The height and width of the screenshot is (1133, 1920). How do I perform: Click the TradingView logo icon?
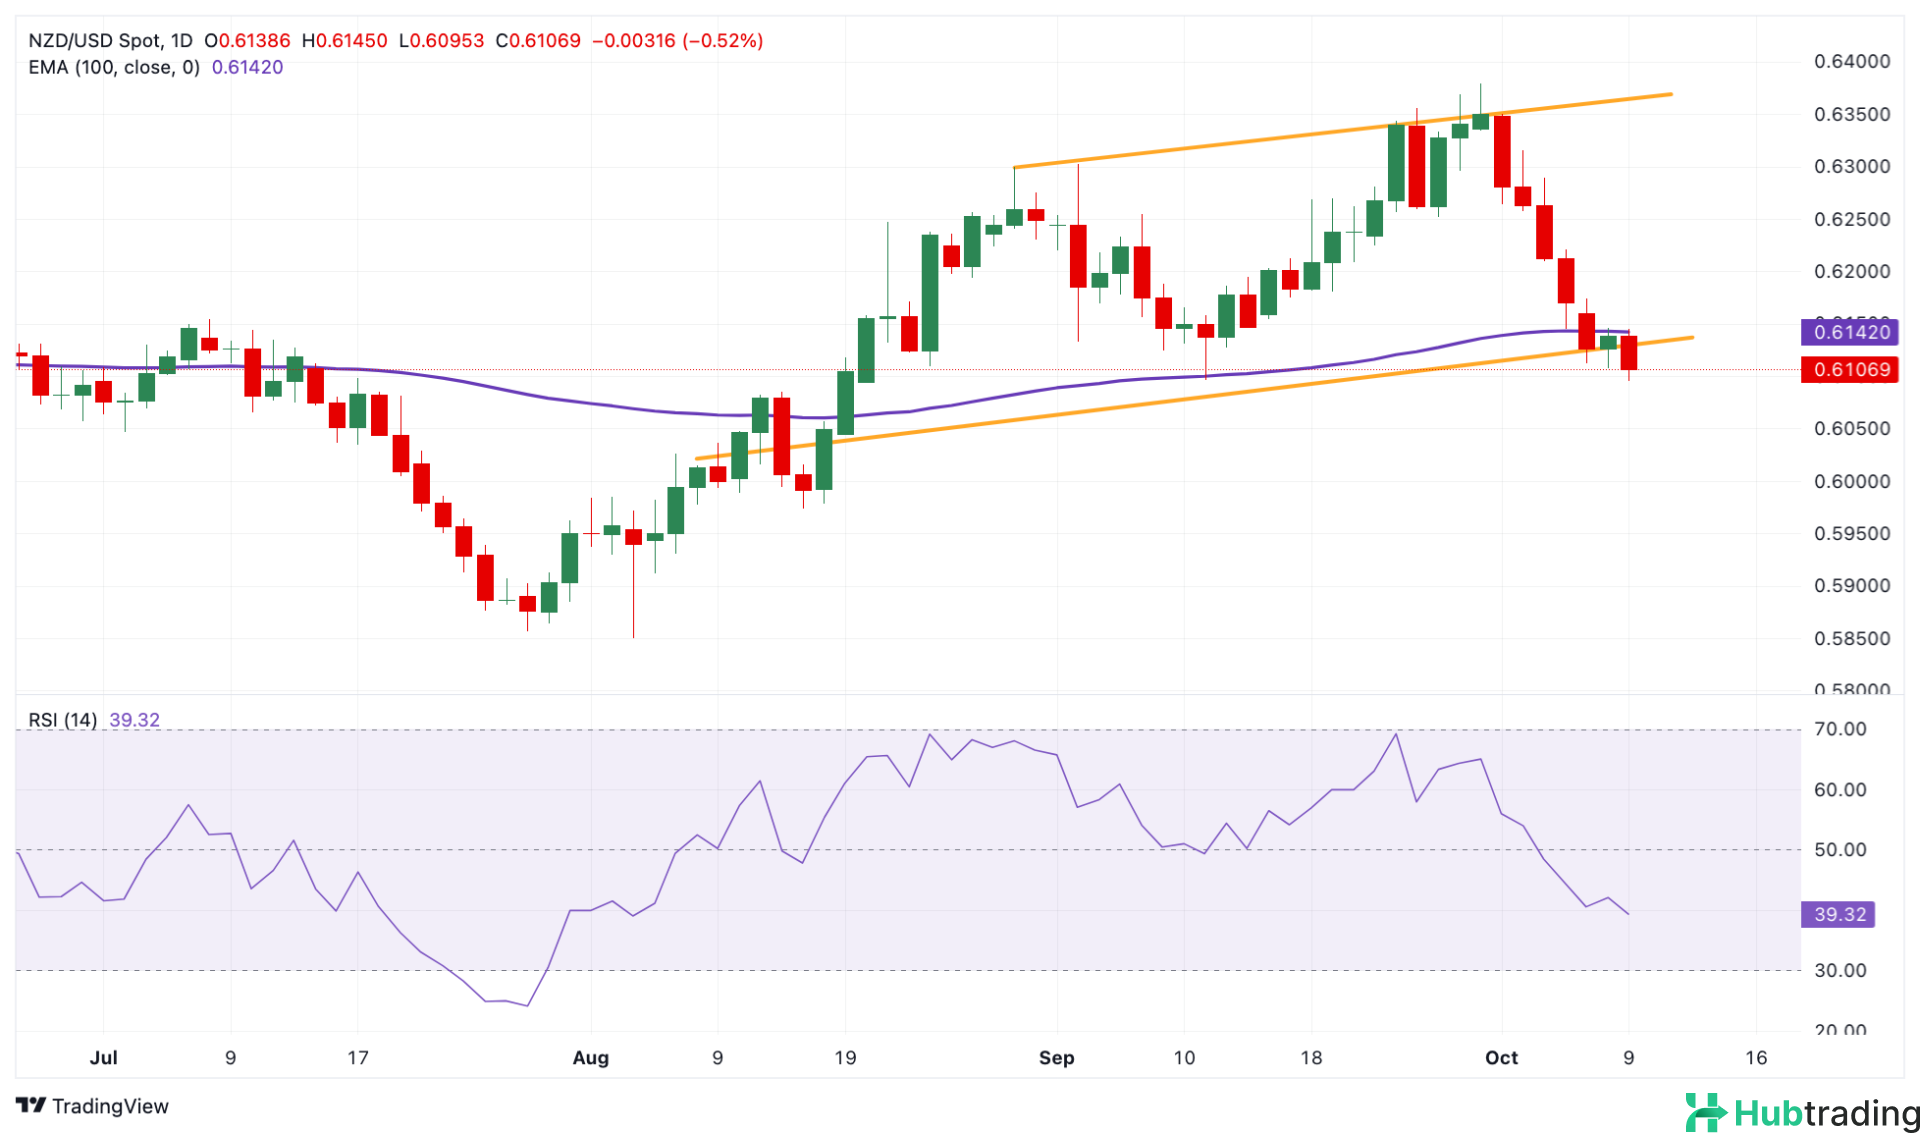pyautogui.click(x=31, y=1105)
